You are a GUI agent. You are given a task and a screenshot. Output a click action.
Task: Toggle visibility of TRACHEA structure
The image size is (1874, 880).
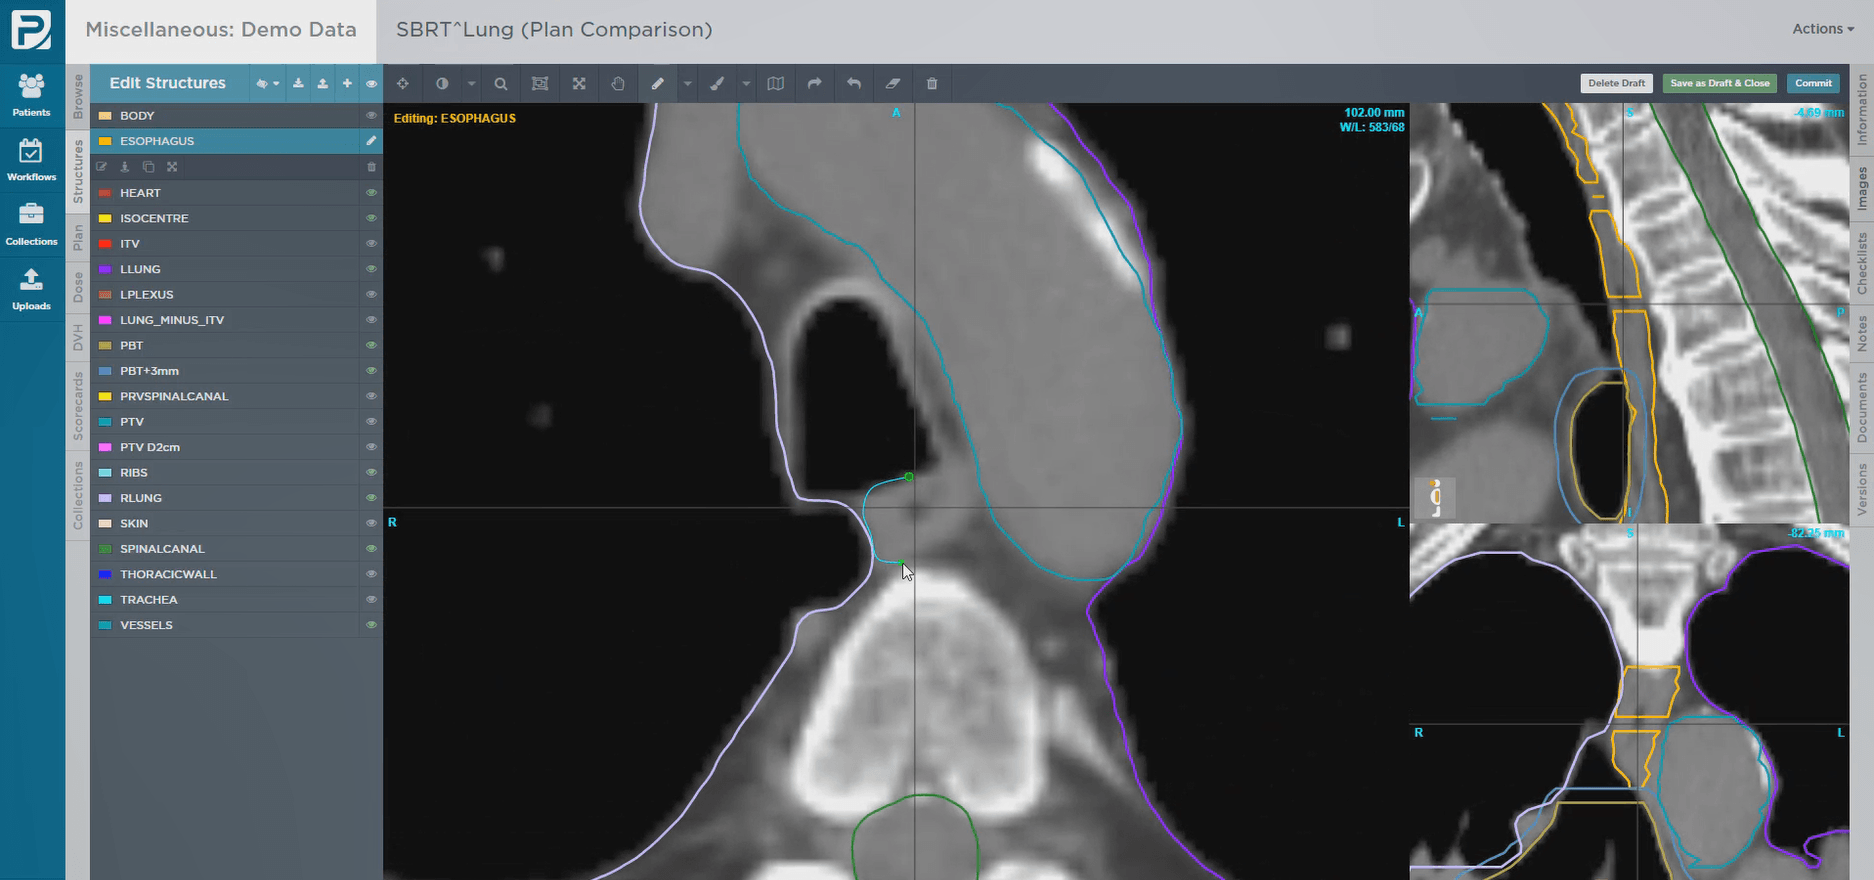coord(371,600)
